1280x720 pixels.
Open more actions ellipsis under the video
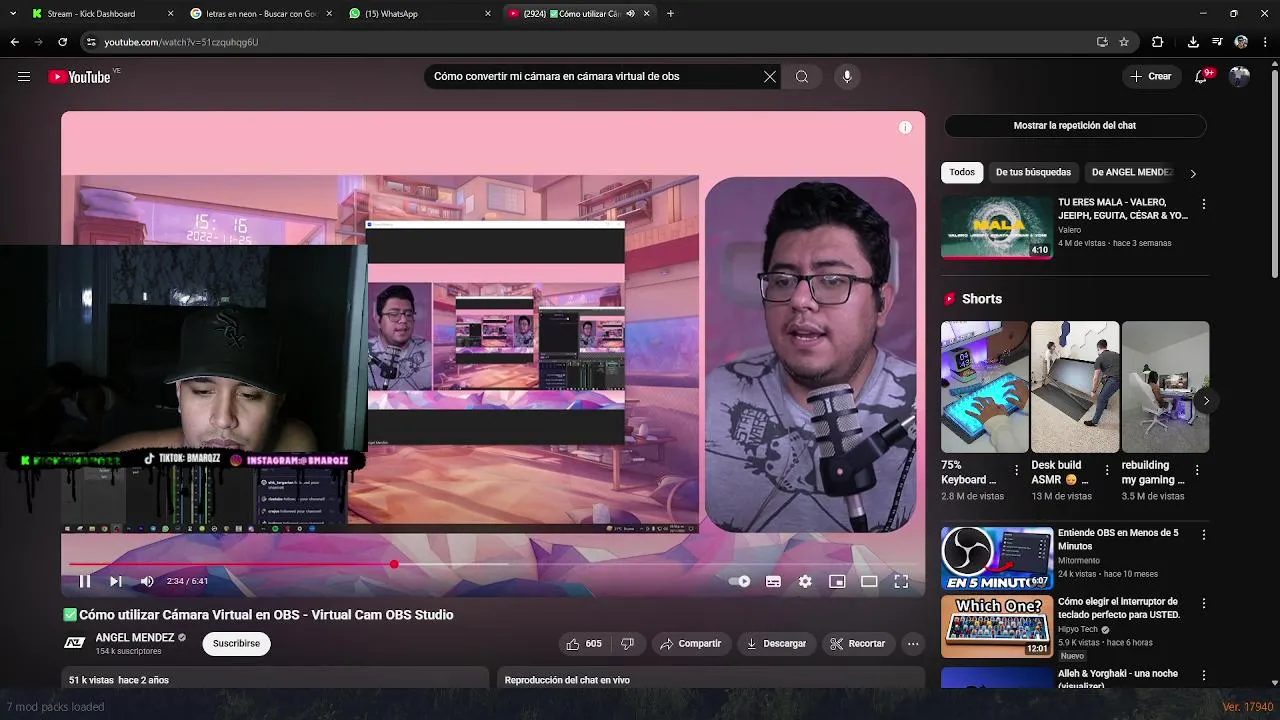[x=913, y=644]
